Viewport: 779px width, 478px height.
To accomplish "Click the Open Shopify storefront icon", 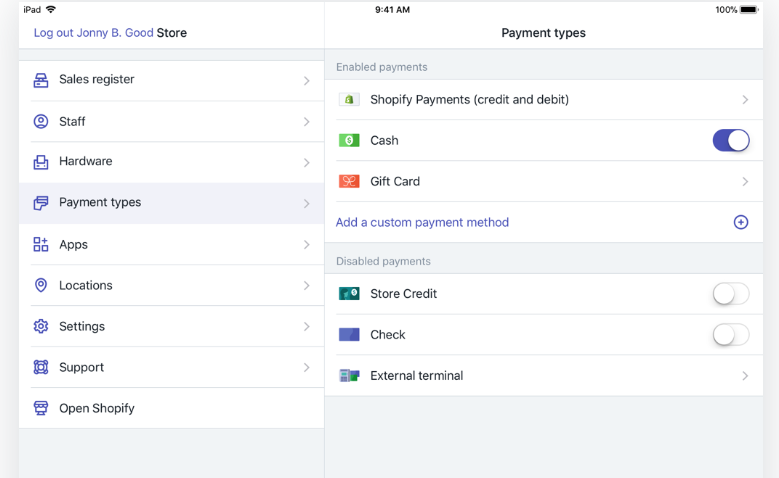I will pyautogui.click(x=41, y=408).
